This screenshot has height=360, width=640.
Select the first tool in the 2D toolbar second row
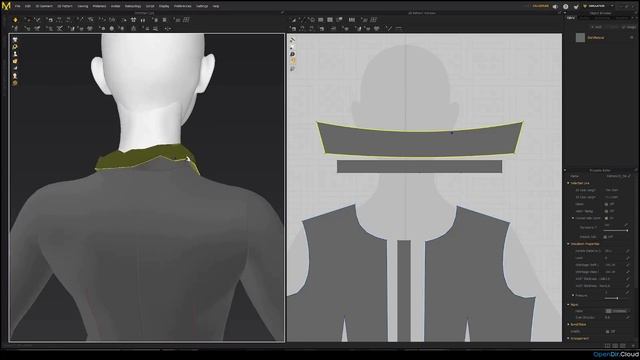point(293,29)
